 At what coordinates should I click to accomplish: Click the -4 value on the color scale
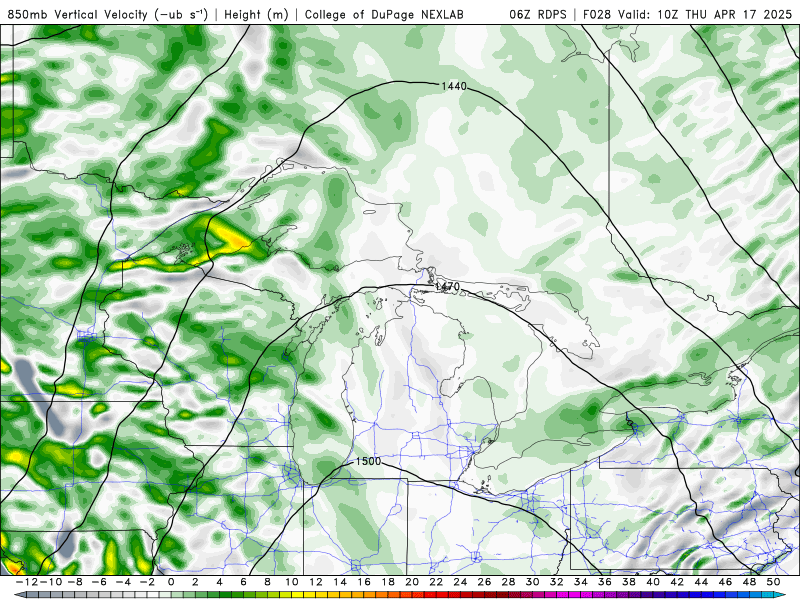coord(123,582)
